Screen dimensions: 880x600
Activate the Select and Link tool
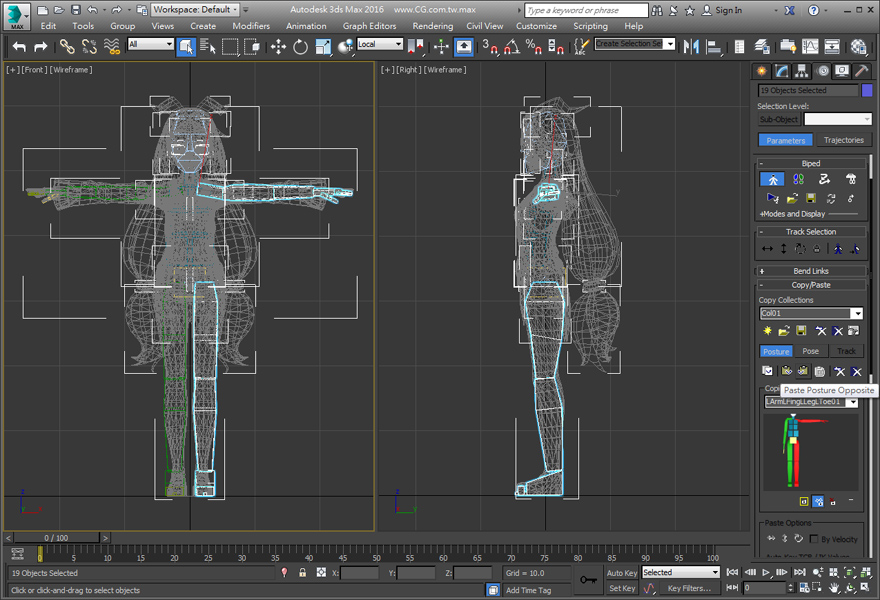[x=67, y=47]
